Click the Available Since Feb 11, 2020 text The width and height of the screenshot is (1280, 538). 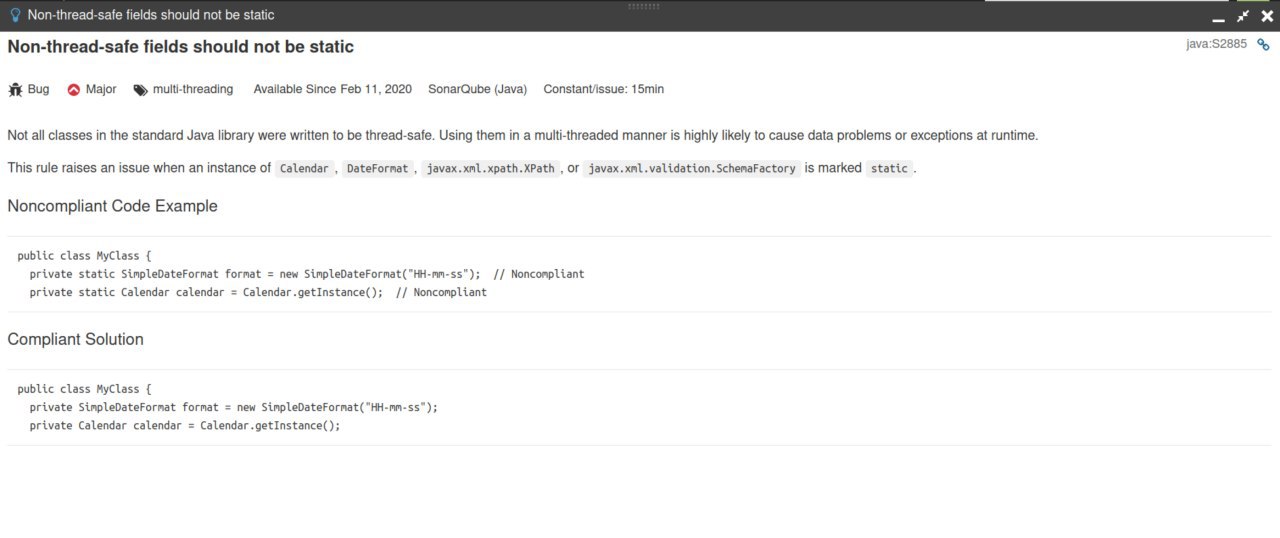332,89
